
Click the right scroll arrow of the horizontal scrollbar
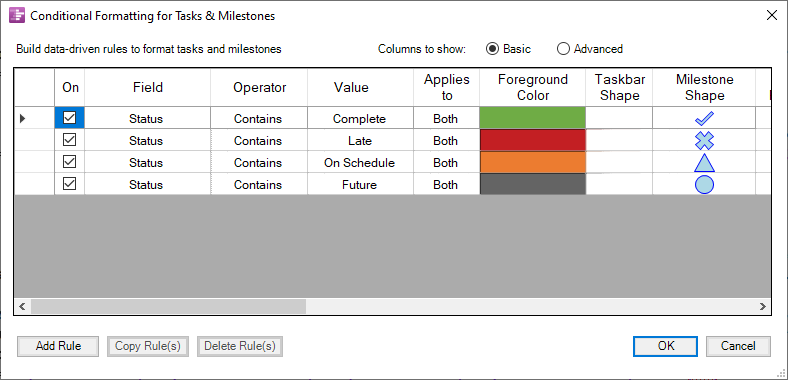click(x=763, y=306)
